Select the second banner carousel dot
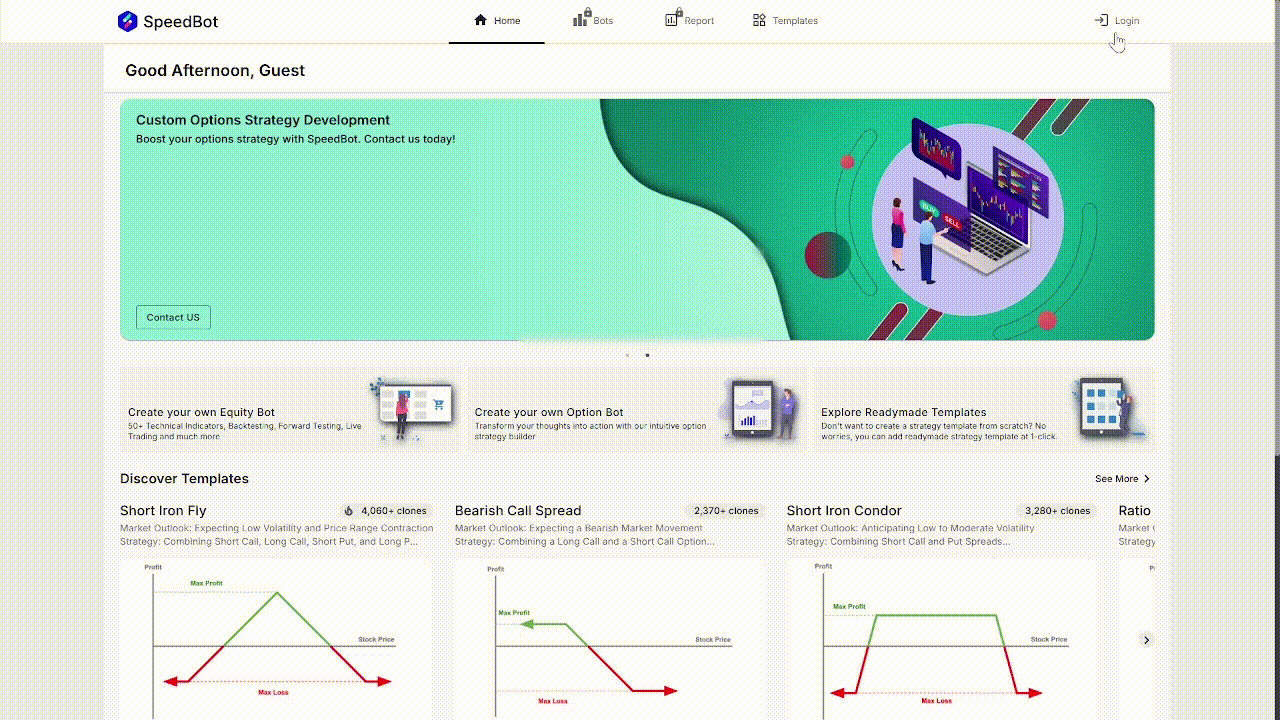The image size is (1280, 720). tap(647, 355)
